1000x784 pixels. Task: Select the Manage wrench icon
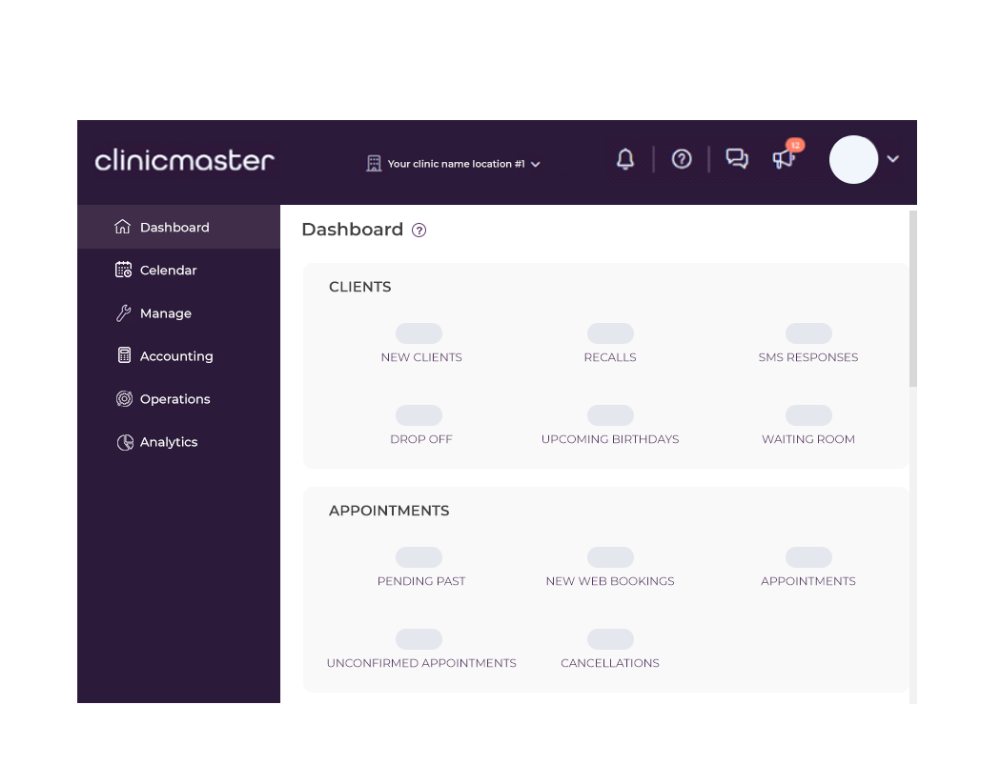coord(121,312)
